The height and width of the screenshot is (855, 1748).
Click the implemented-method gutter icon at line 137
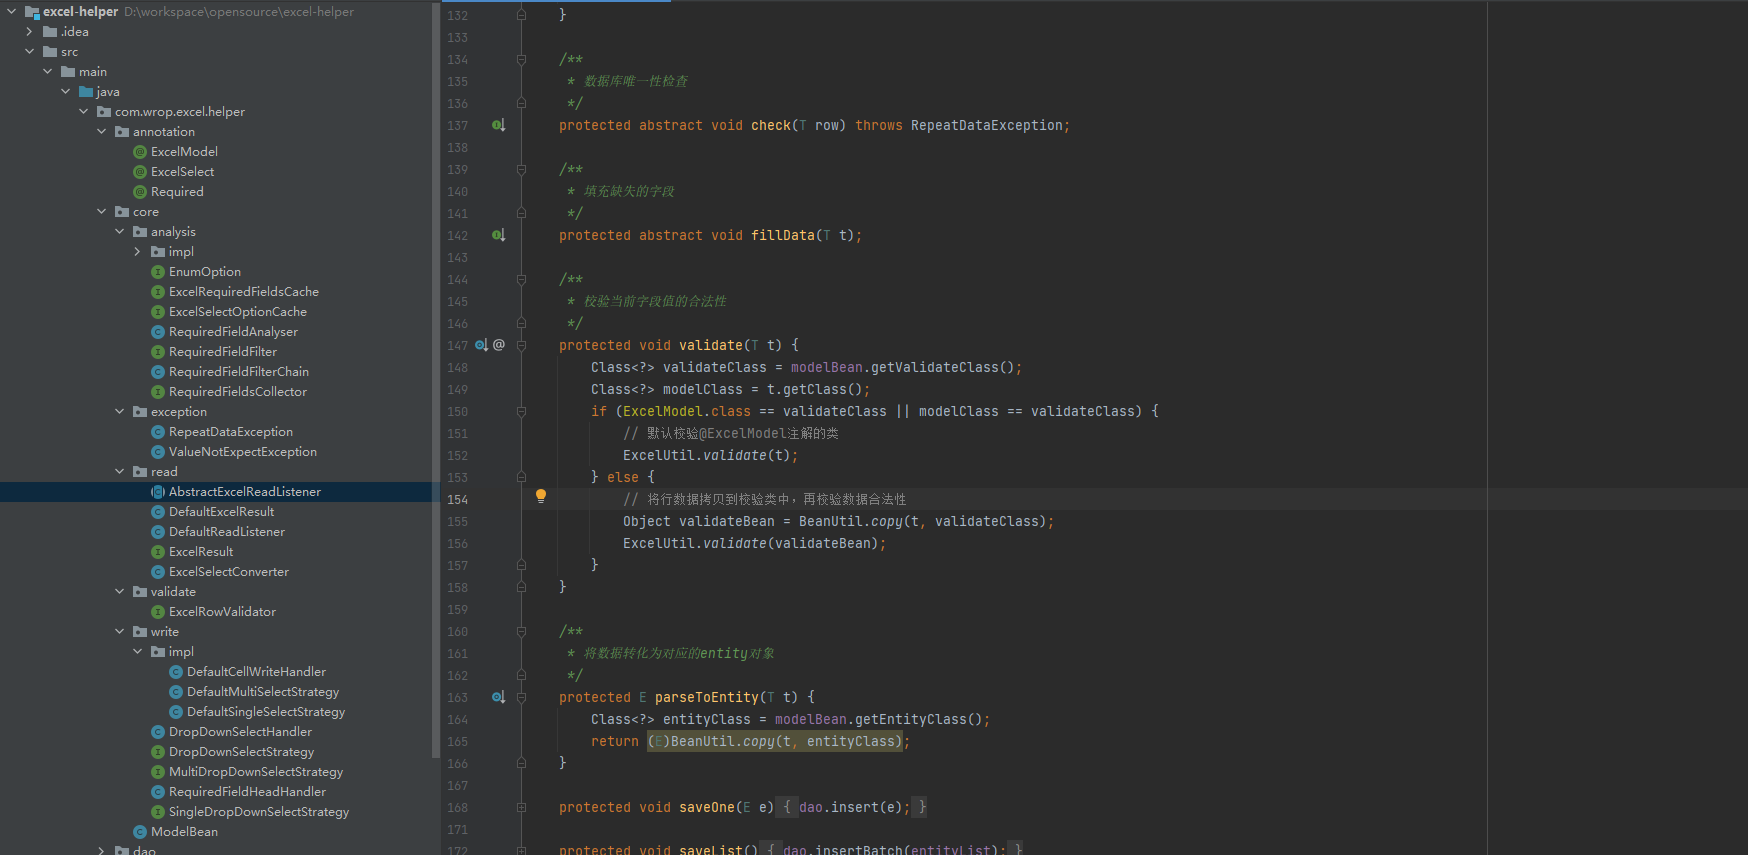pos(498,125)
